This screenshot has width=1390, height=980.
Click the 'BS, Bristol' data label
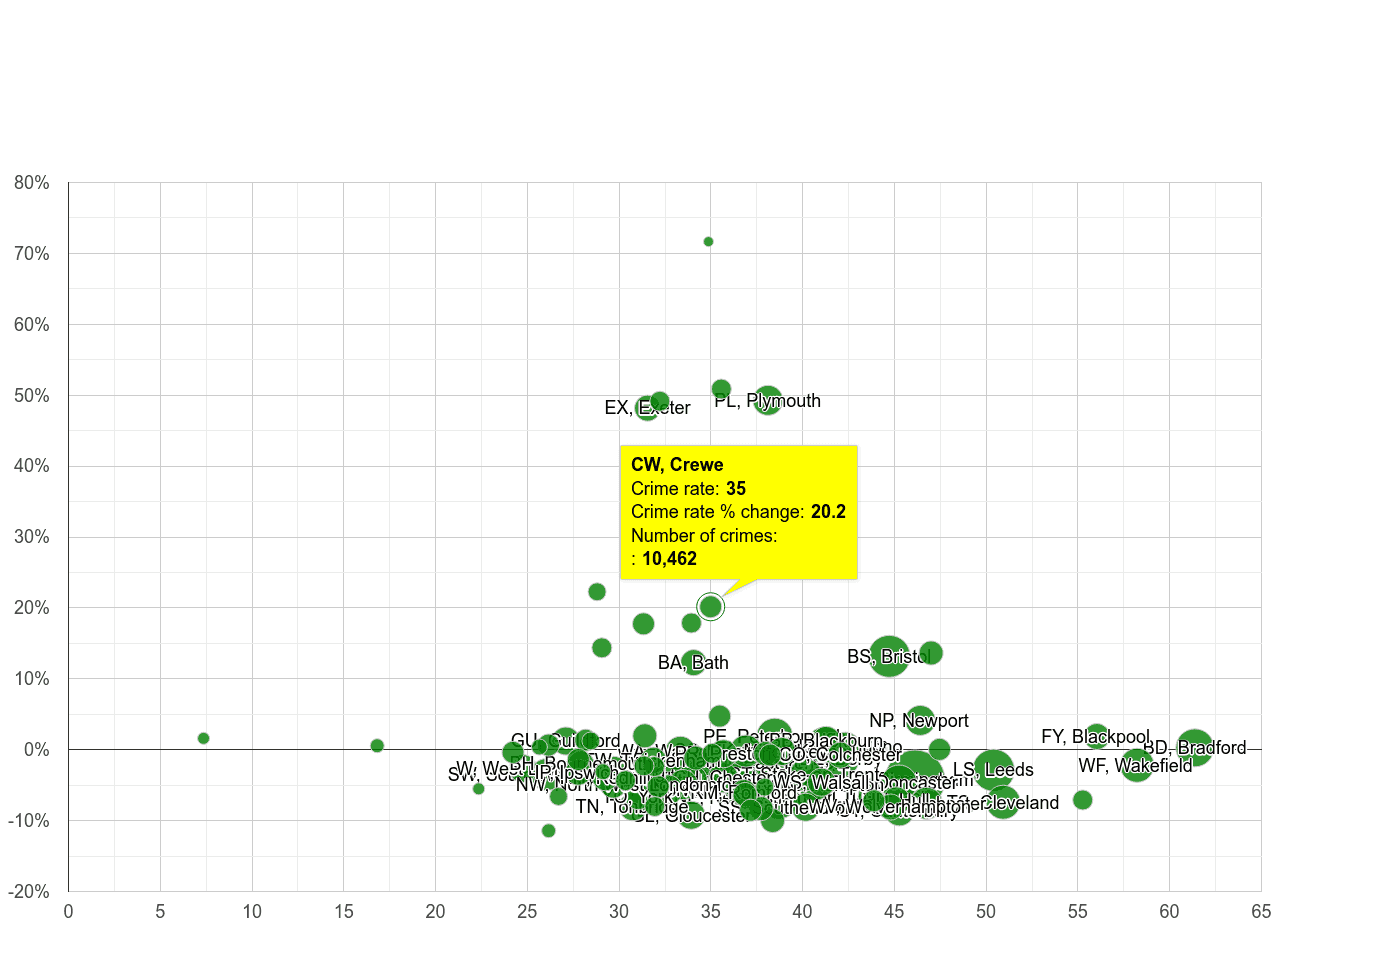[889, 657]
